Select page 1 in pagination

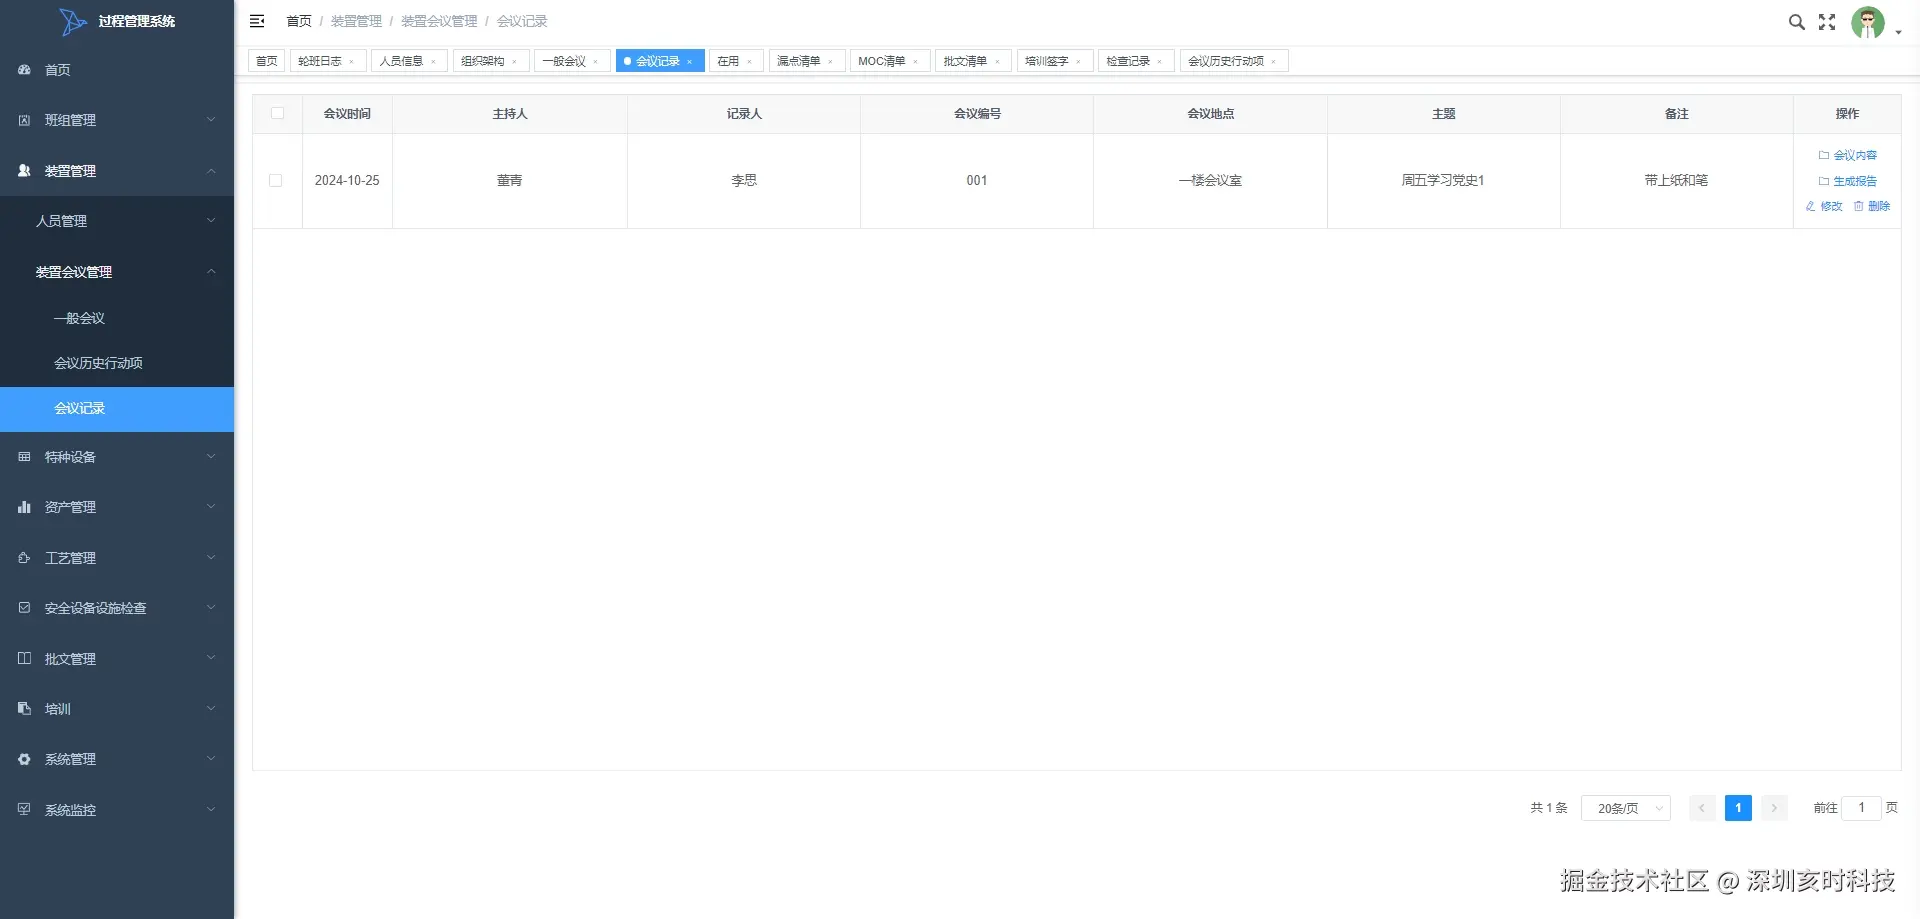pyautogui.click(x=1738, y=808)
